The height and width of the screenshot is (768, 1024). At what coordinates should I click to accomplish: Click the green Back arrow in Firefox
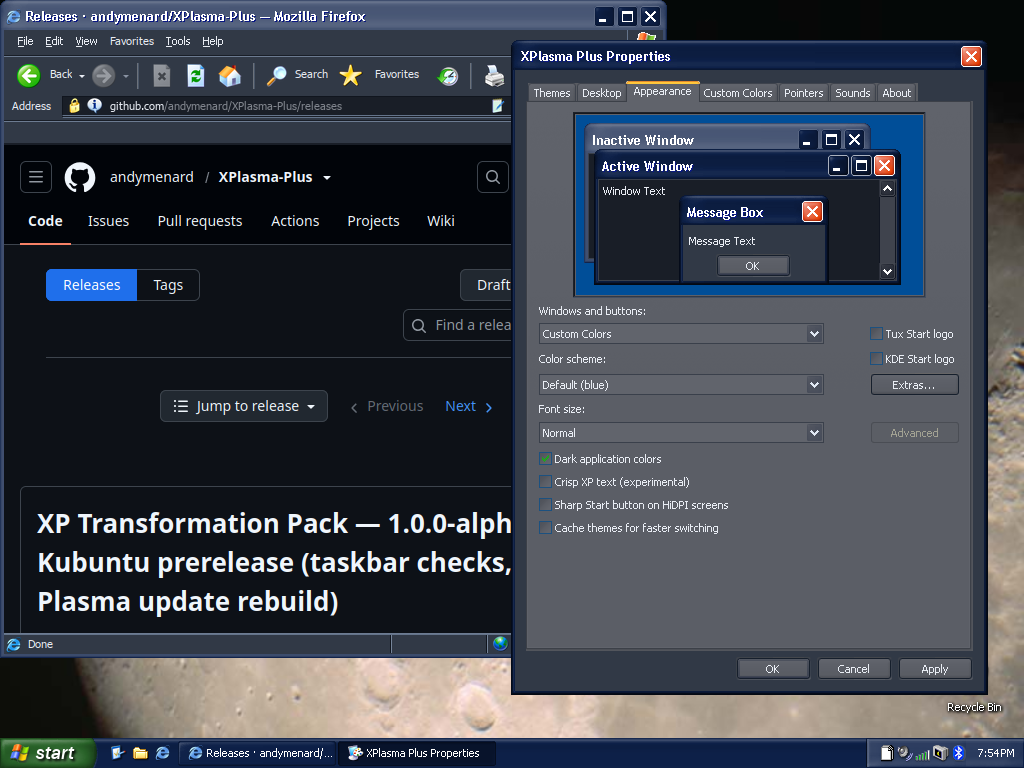28,75
